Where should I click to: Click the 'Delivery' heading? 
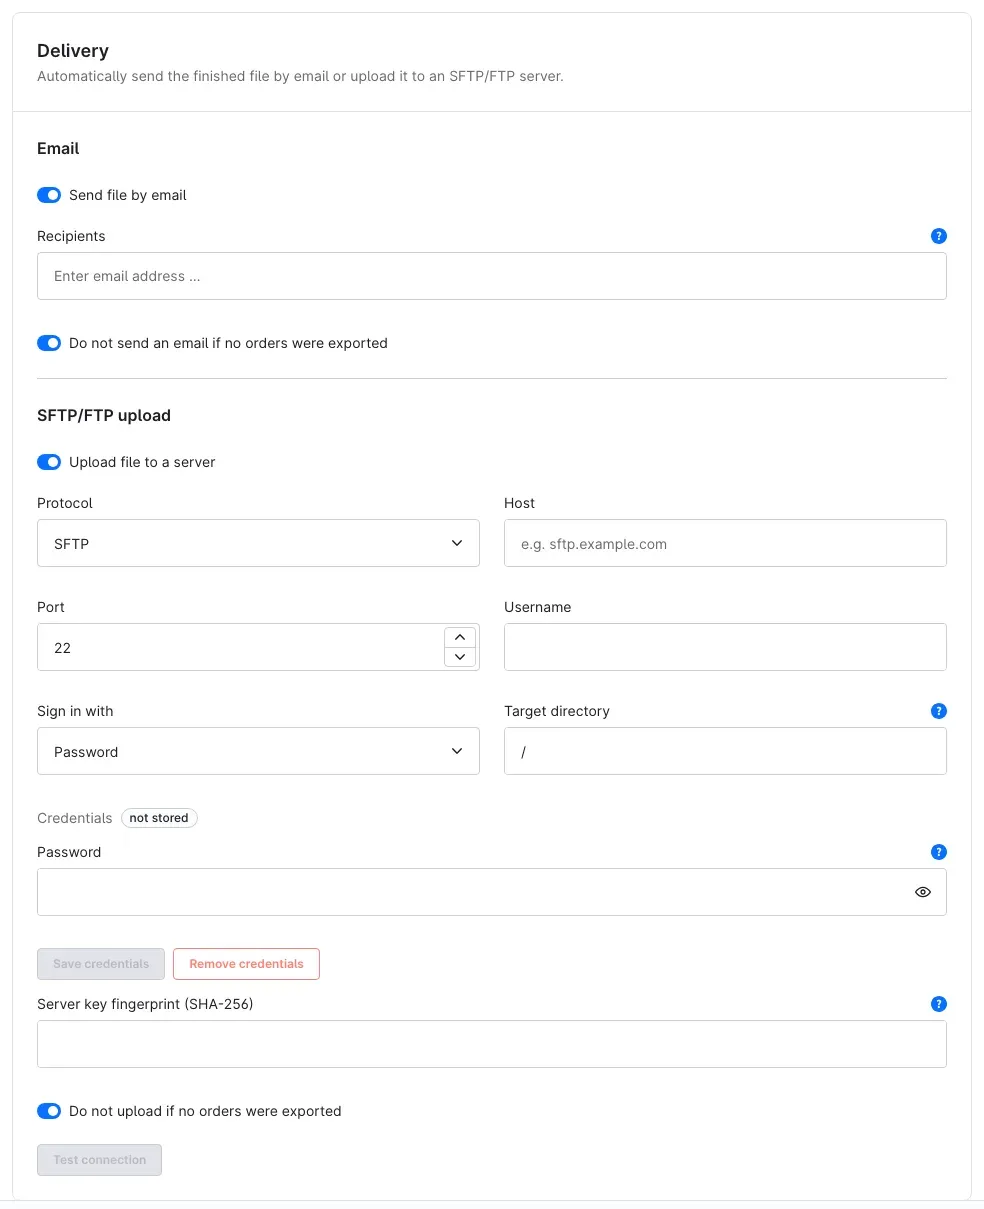[73, 51]
